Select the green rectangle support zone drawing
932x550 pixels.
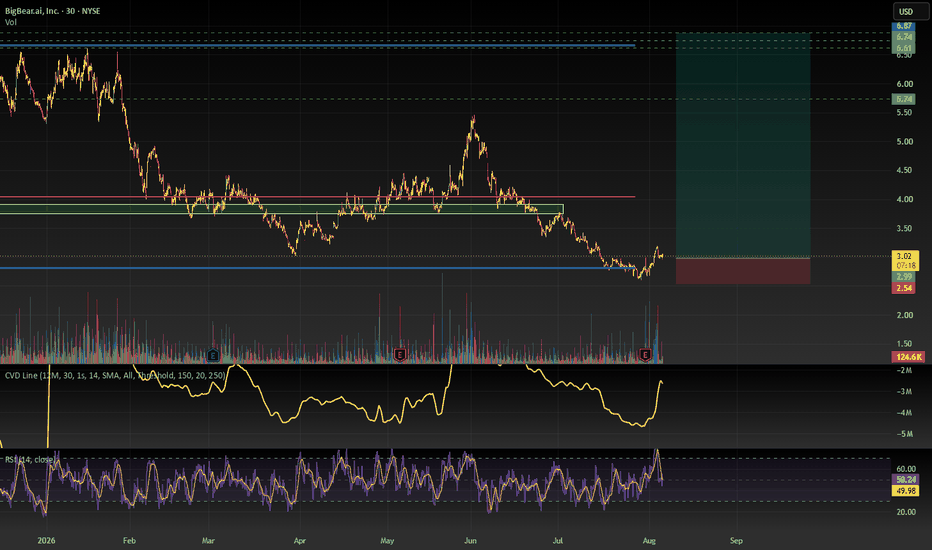(x=282, y=209)
